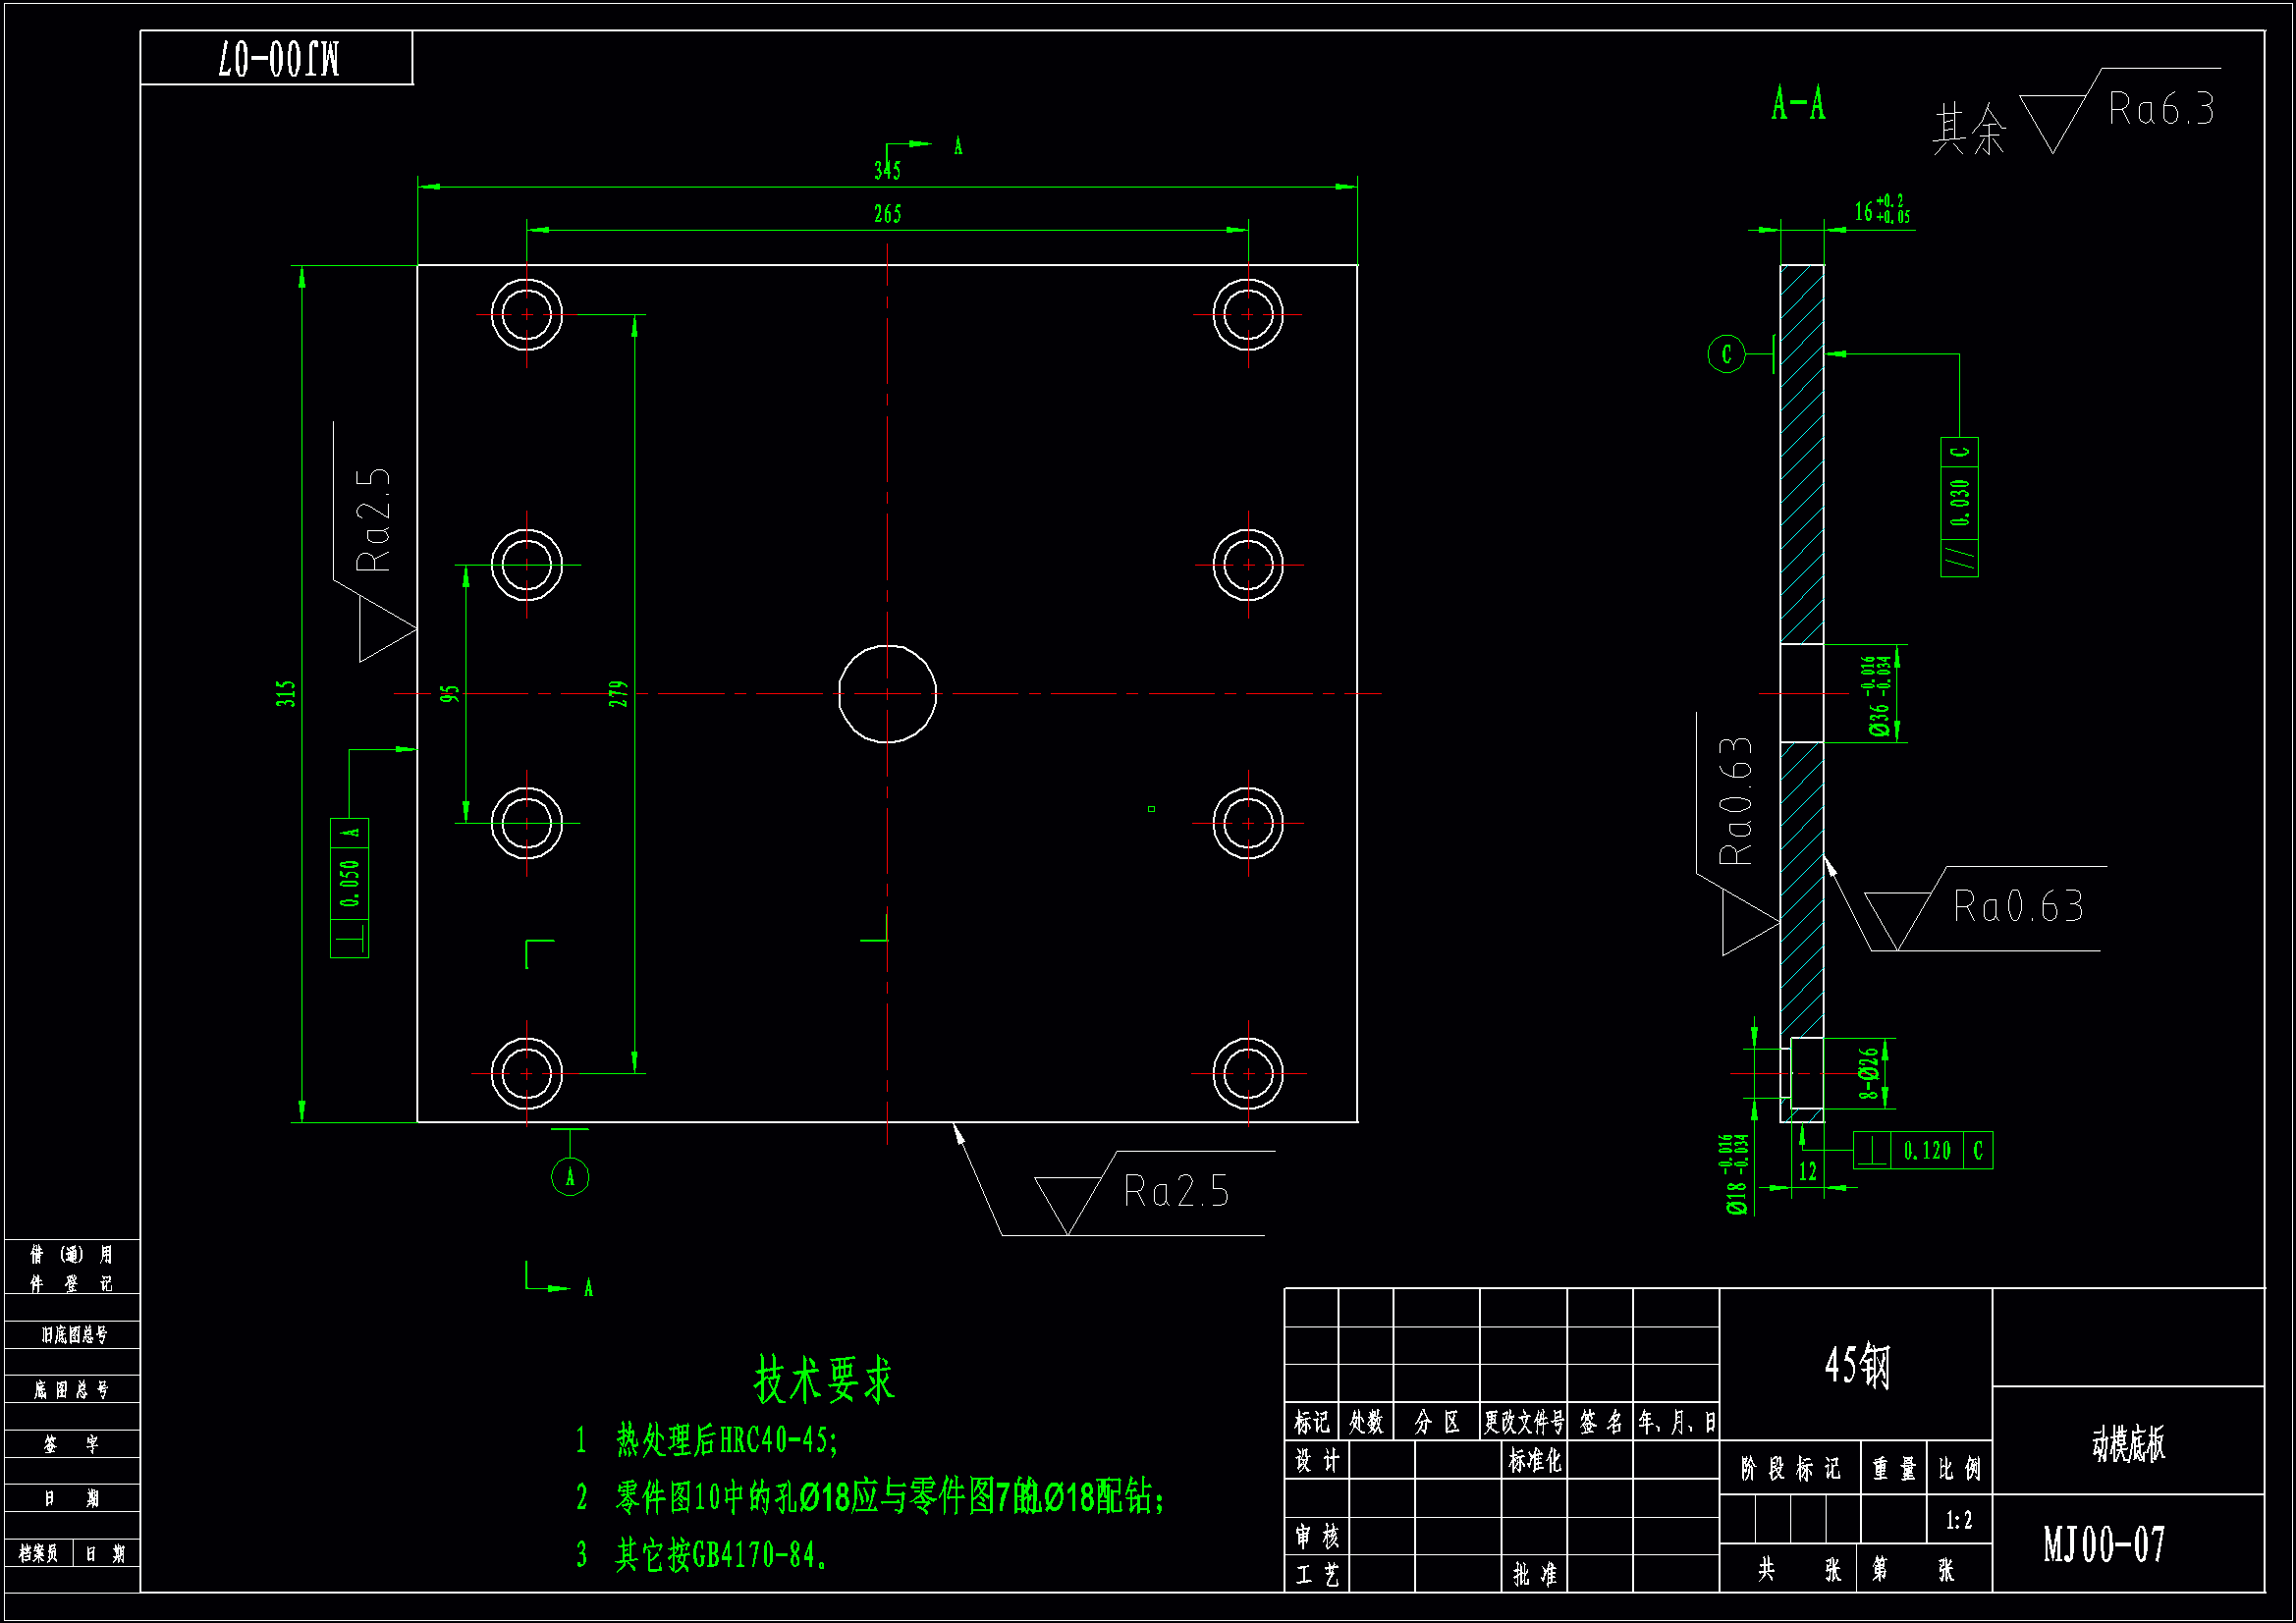Select the bottom-right counterbored bolt hole

point(1248,1073)
